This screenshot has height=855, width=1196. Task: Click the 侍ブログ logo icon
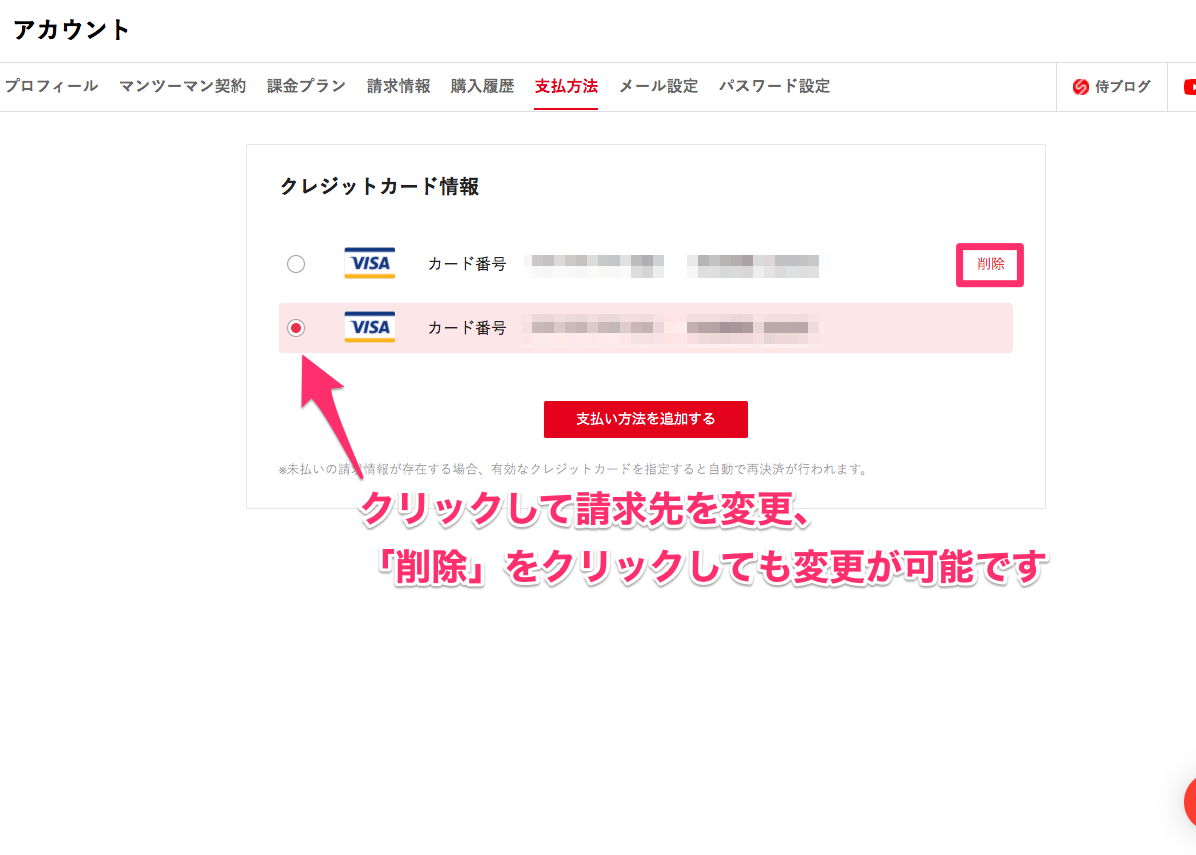point(1080,87)
